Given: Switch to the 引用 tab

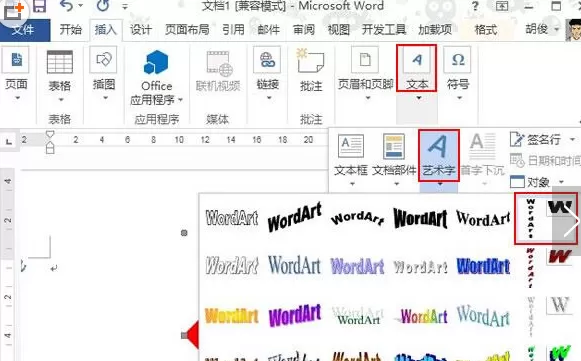Looking at the screenshot, I should [233, 30].
